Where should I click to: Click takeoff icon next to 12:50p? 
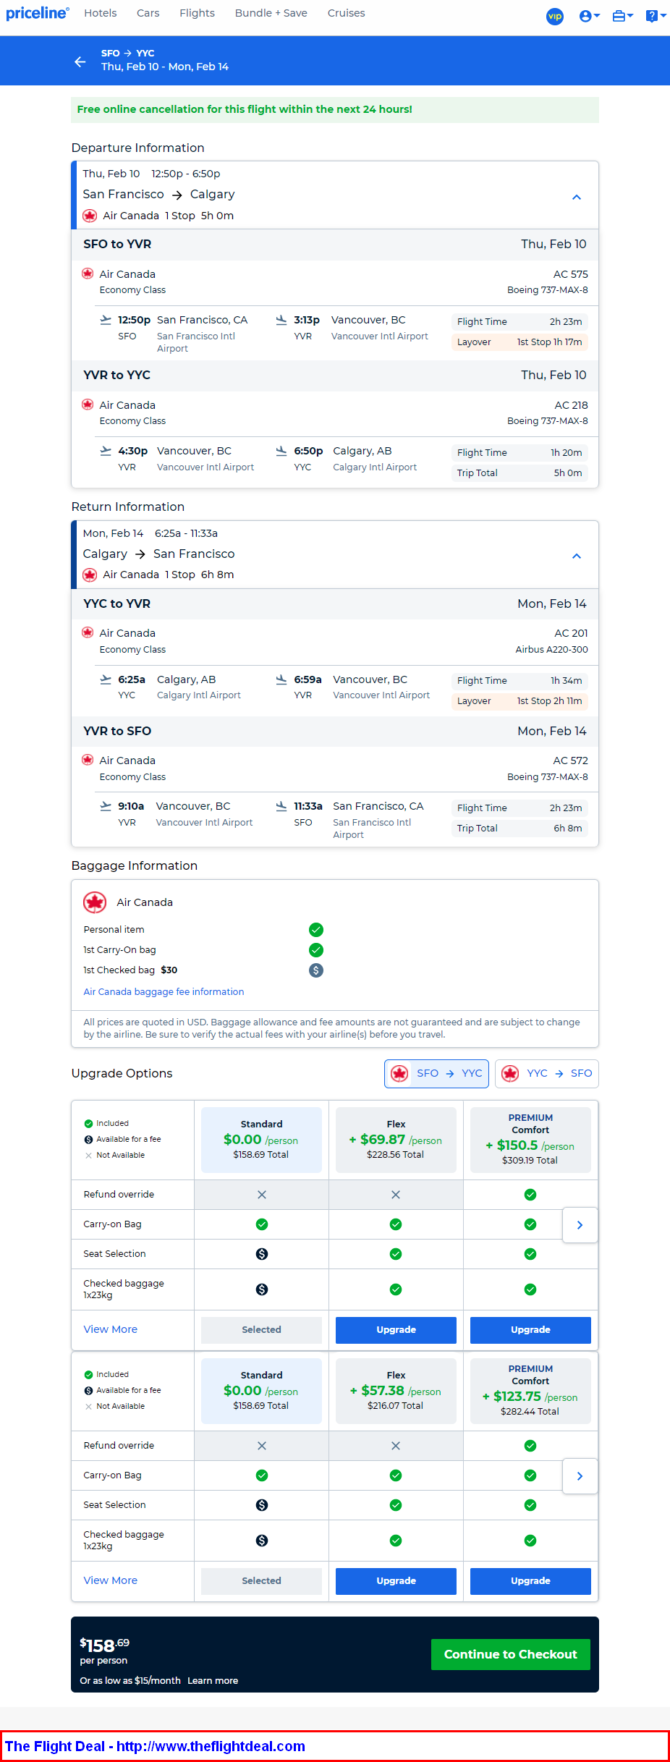105,320
